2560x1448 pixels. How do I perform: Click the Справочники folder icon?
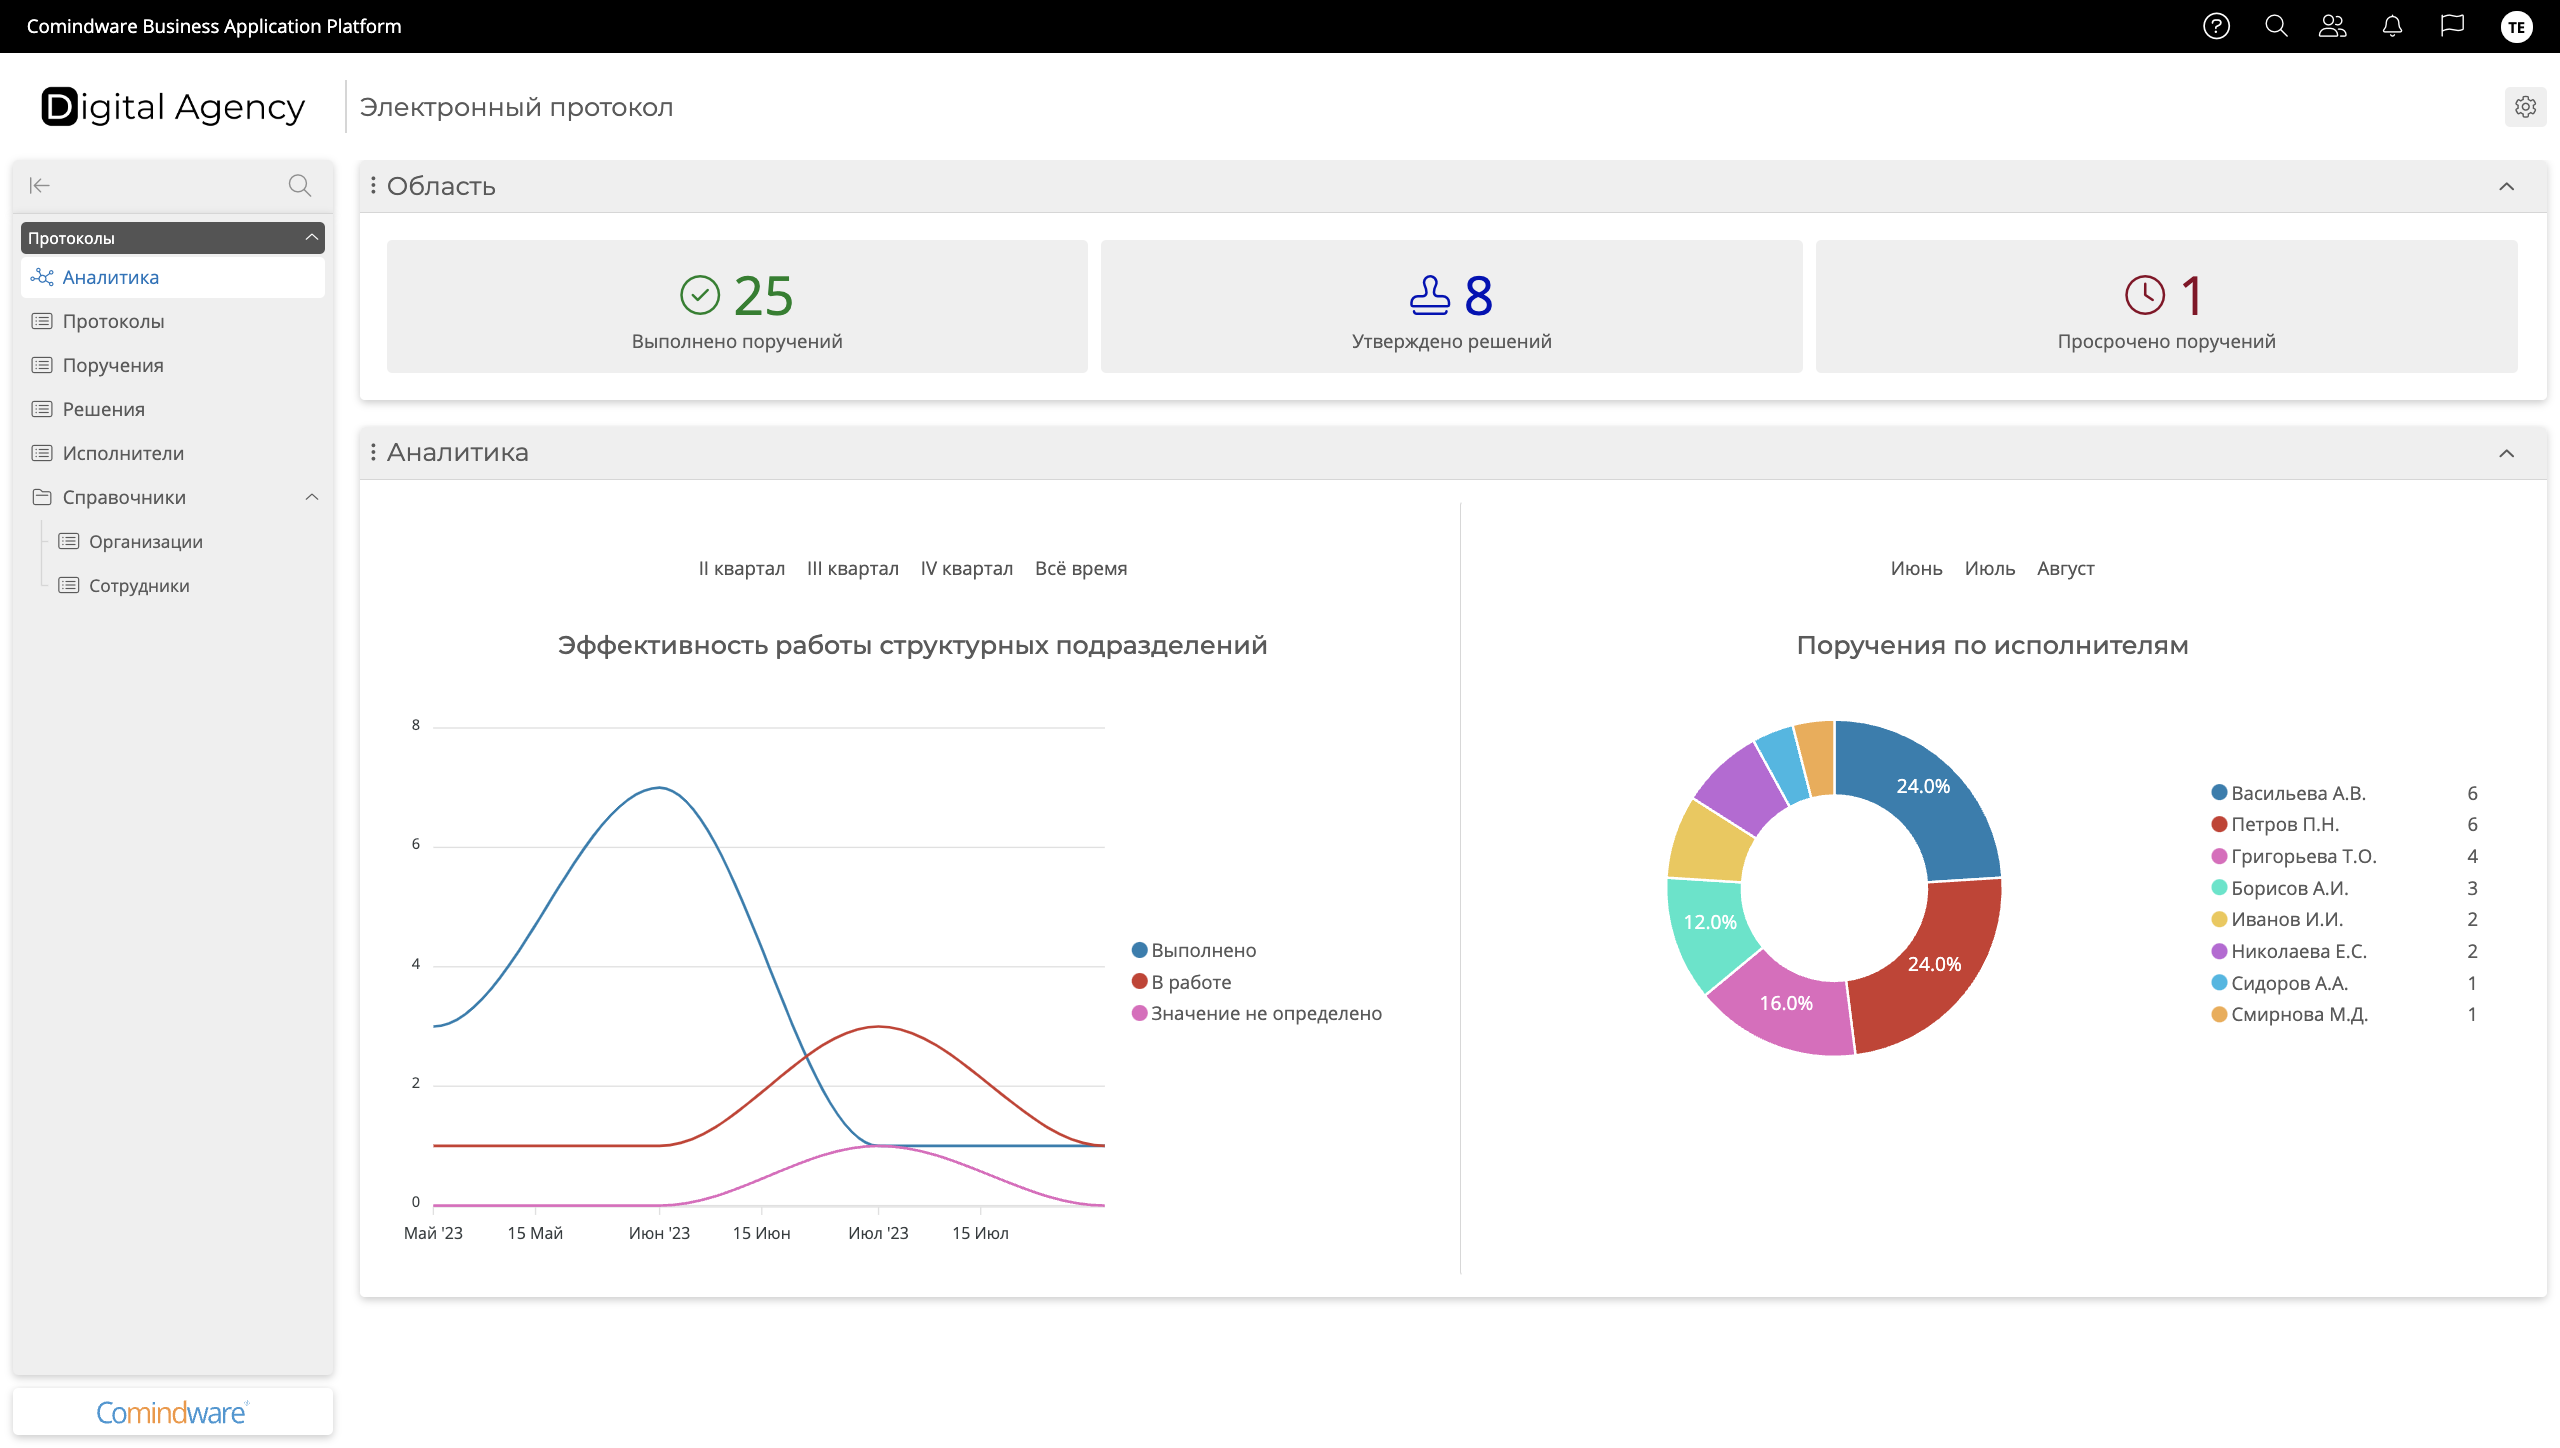pyautogui.click(x=42, y=497)
